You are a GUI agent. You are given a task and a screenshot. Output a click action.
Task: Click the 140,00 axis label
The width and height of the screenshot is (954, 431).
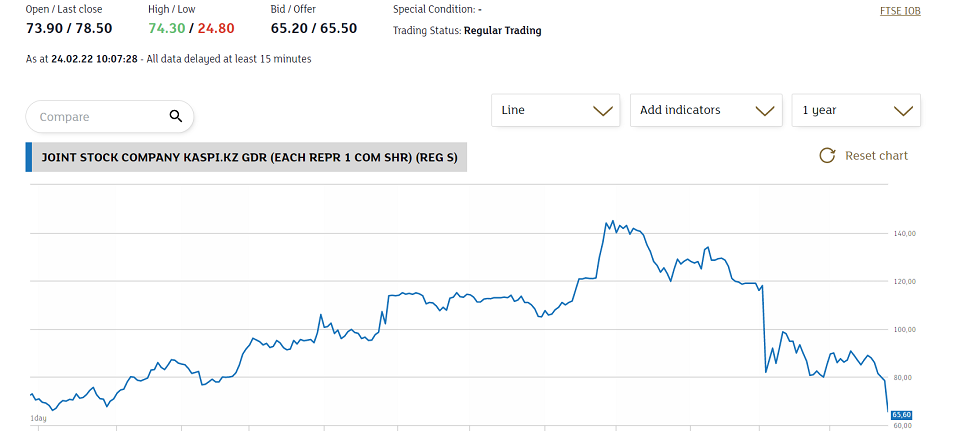pos(902,234)
